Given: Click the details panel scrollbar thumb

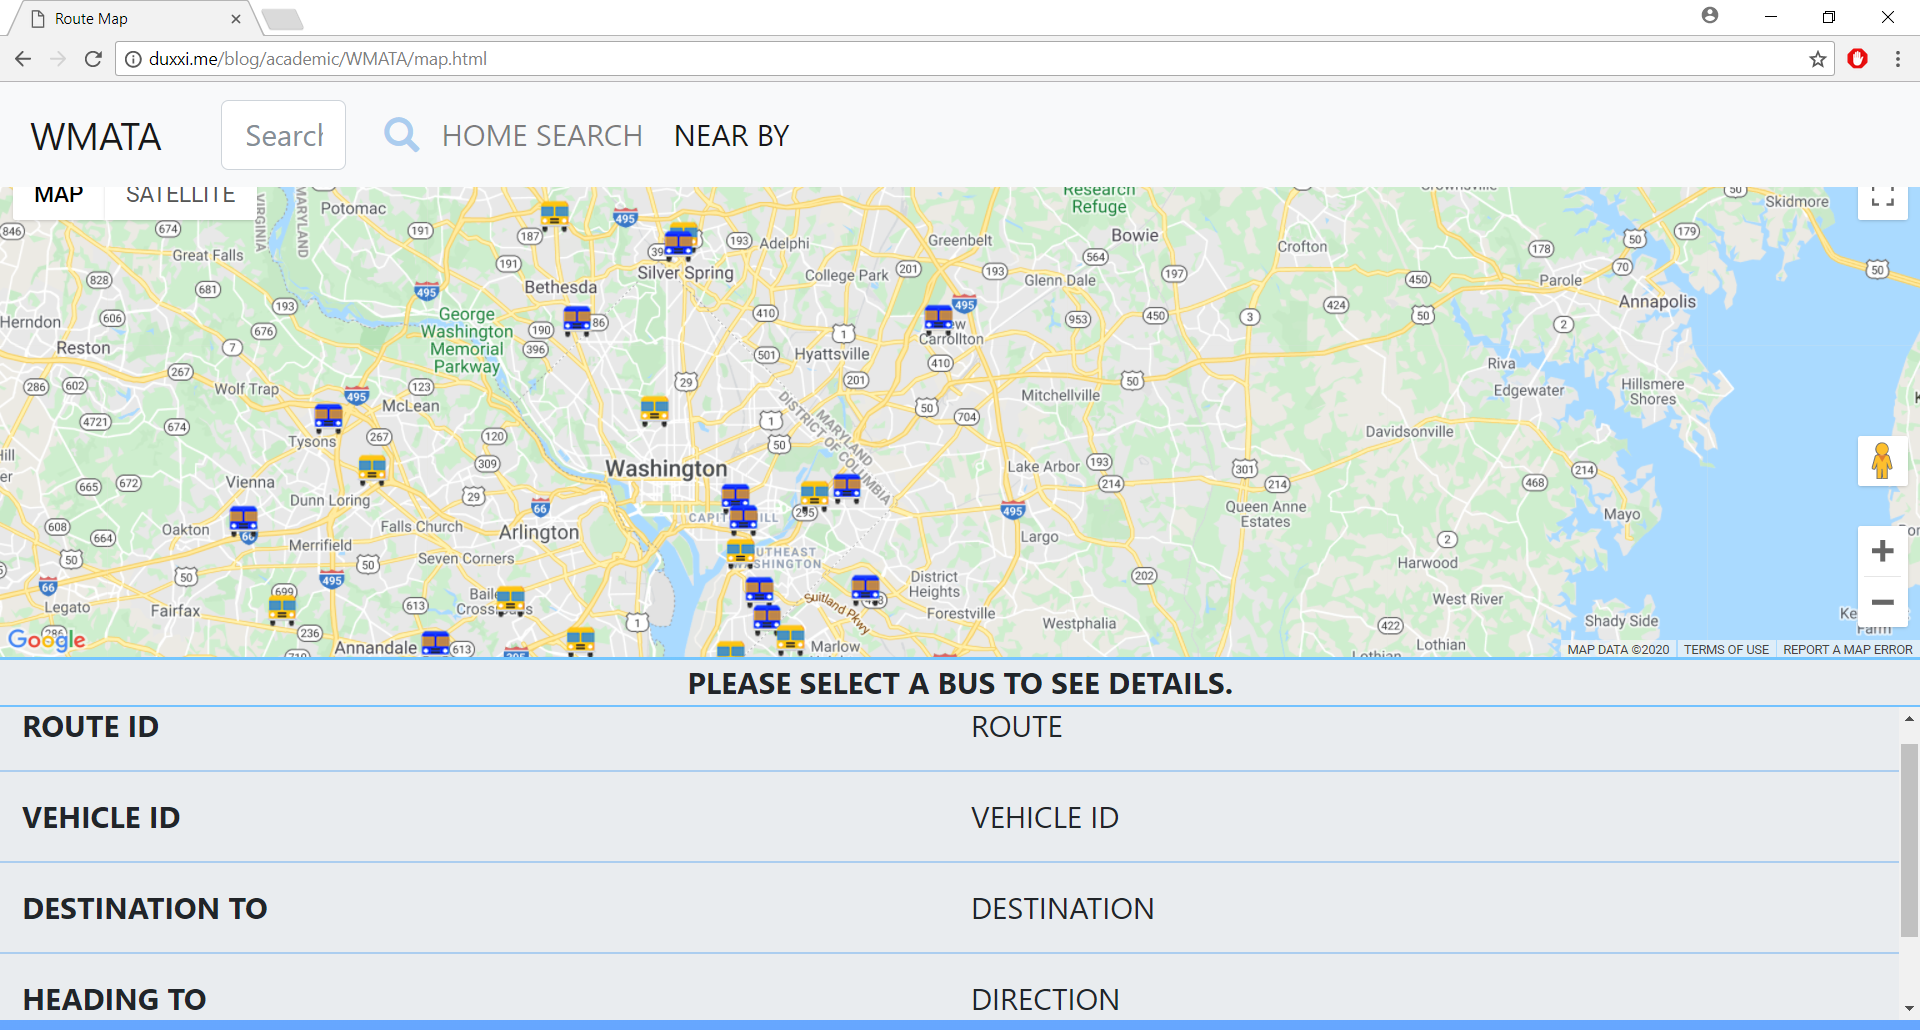Looking at the screenshot, I should (1909, 840).
